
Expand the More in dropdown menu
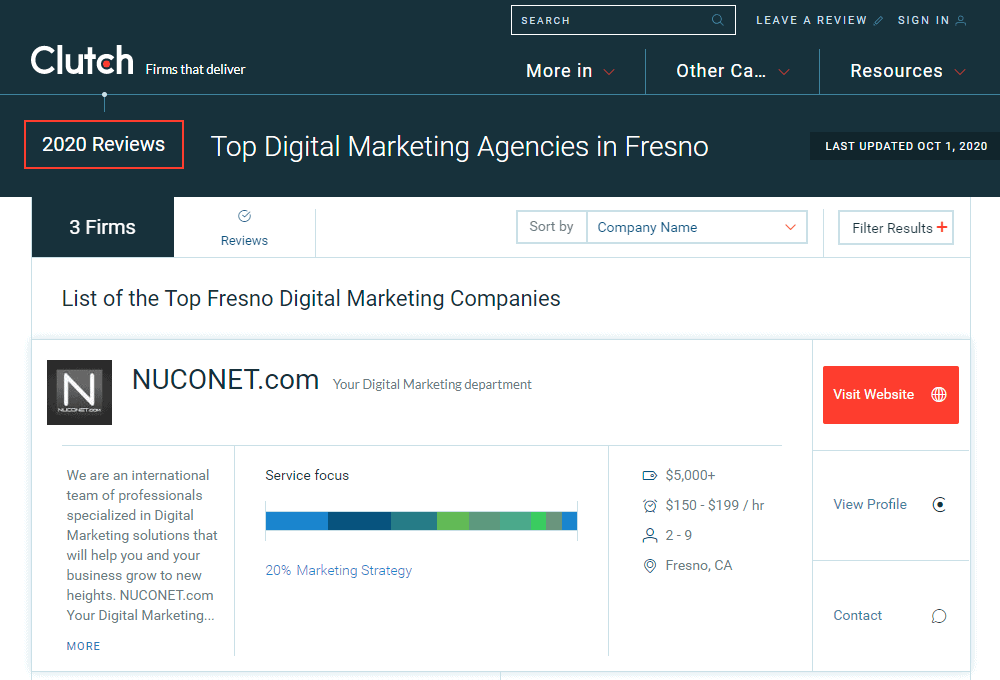pos(570,71)
